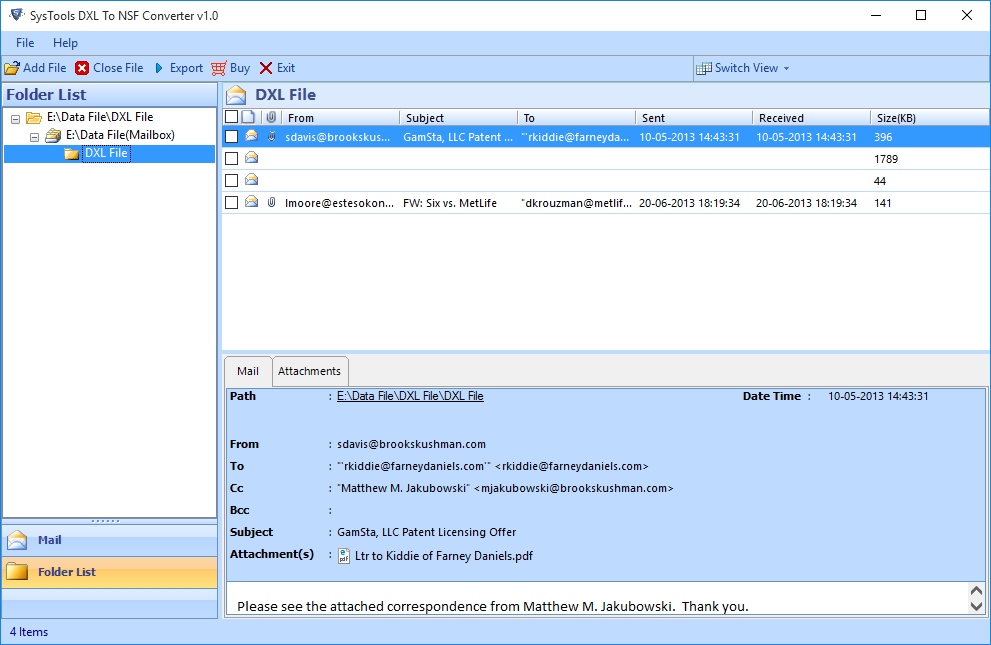The width and height of the screenshot is (991, 645).
Task: Click the Mail envelope icon in bottom pane
Action: tap(17, 540)
